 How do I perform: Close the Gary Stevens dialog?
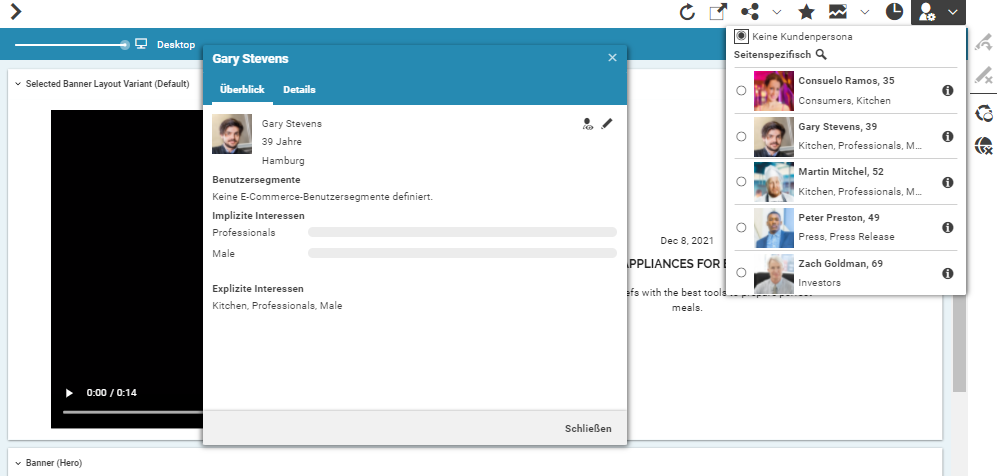tap(612, 58)
